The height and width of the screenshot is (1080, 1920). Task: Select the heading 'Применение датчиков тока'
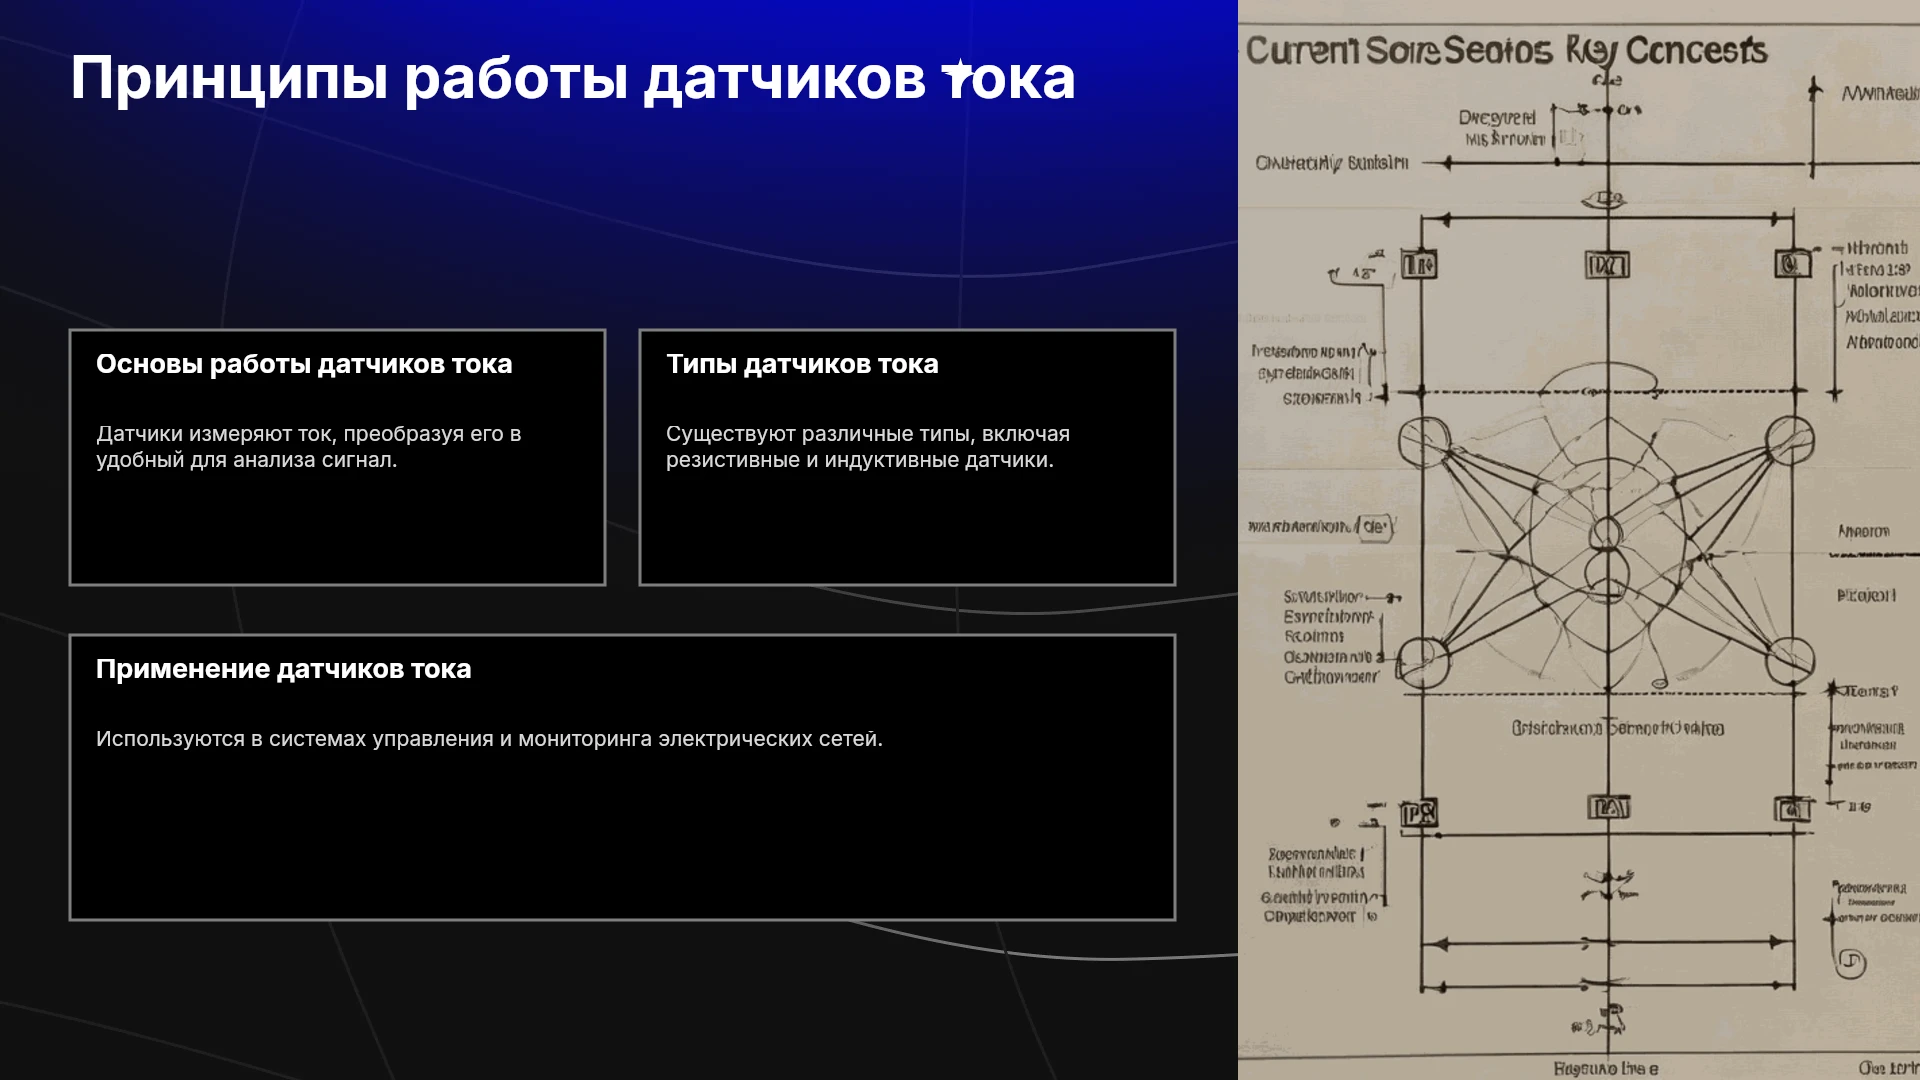click(x=283, y=669)
